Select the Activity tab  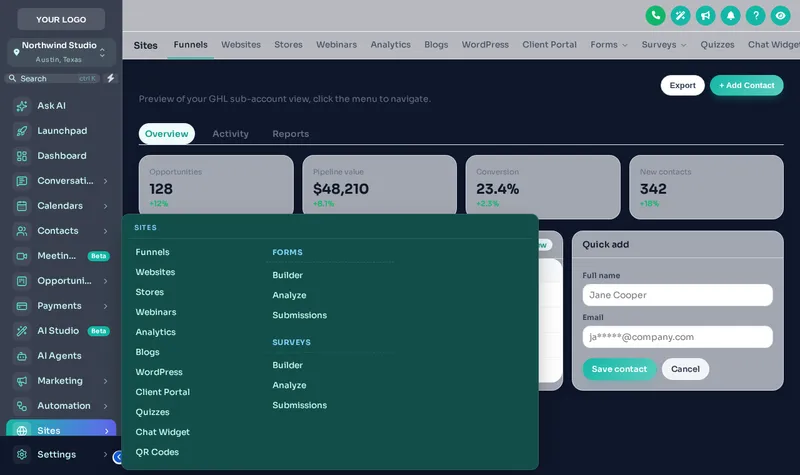tap(230, 134)
